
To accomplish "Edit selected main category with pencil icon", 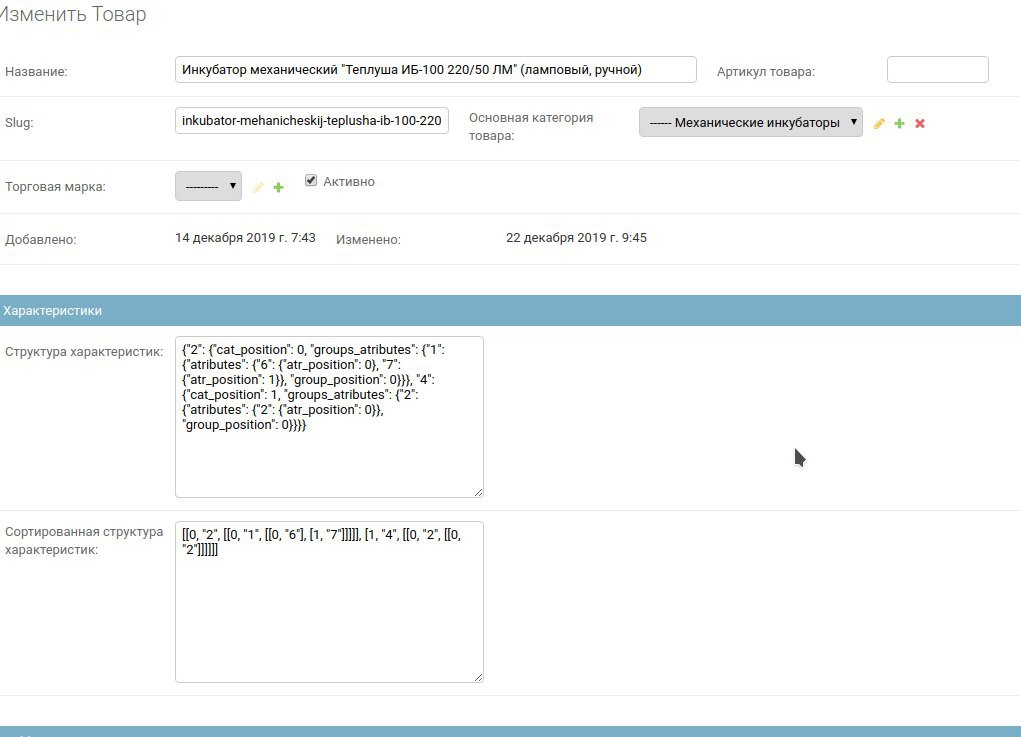I will [x=879, y=123].
